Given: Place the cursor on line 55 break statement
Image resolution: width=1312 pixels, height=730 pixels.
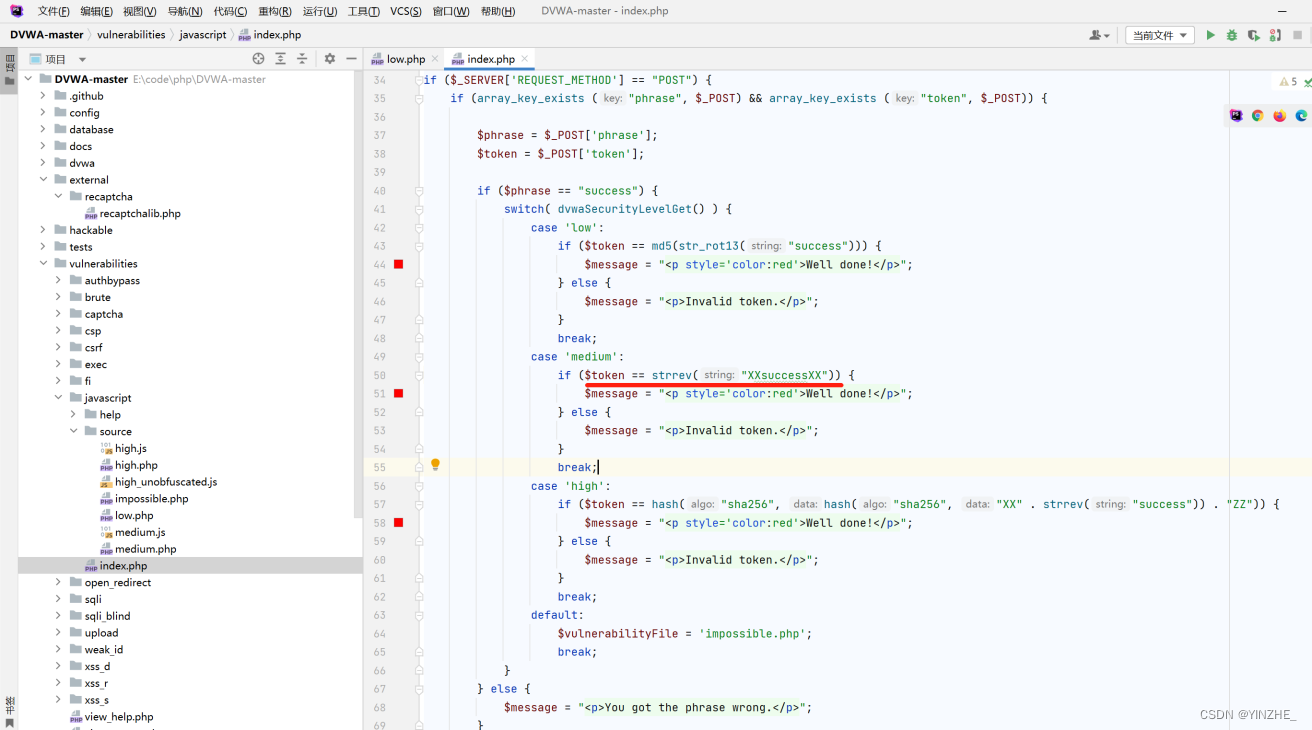Looking at the screenshot, I should [x=577, y=467].
